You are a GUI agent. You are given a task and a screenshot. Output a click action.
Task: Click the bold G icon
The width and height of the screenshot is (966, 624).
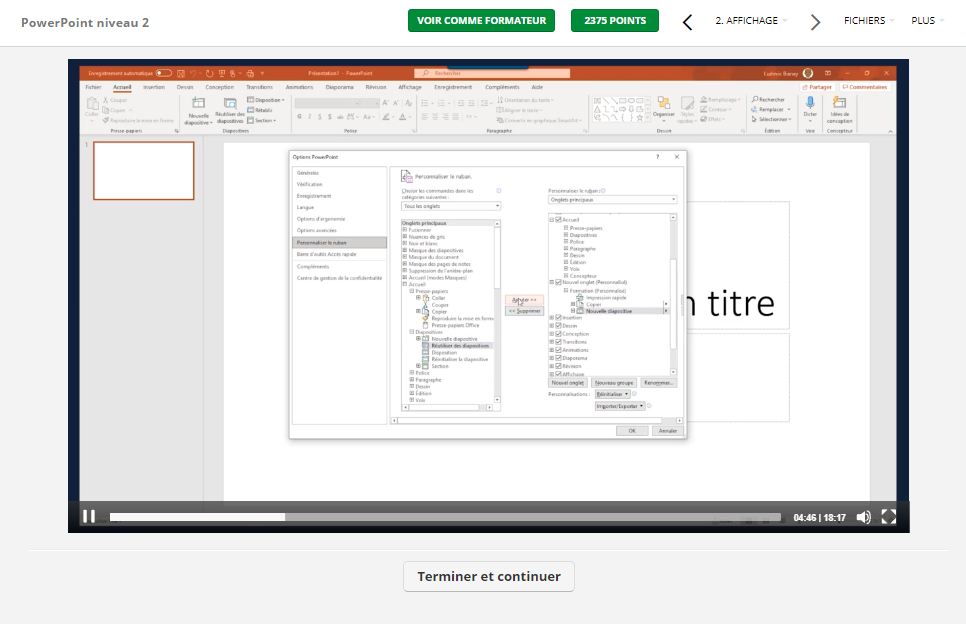299,116
